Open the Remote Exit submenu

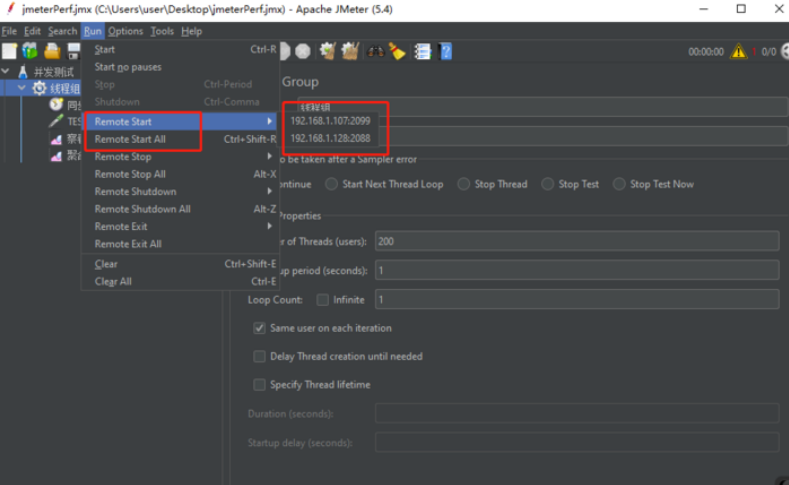pyautogui.click(x=181, y=226)
